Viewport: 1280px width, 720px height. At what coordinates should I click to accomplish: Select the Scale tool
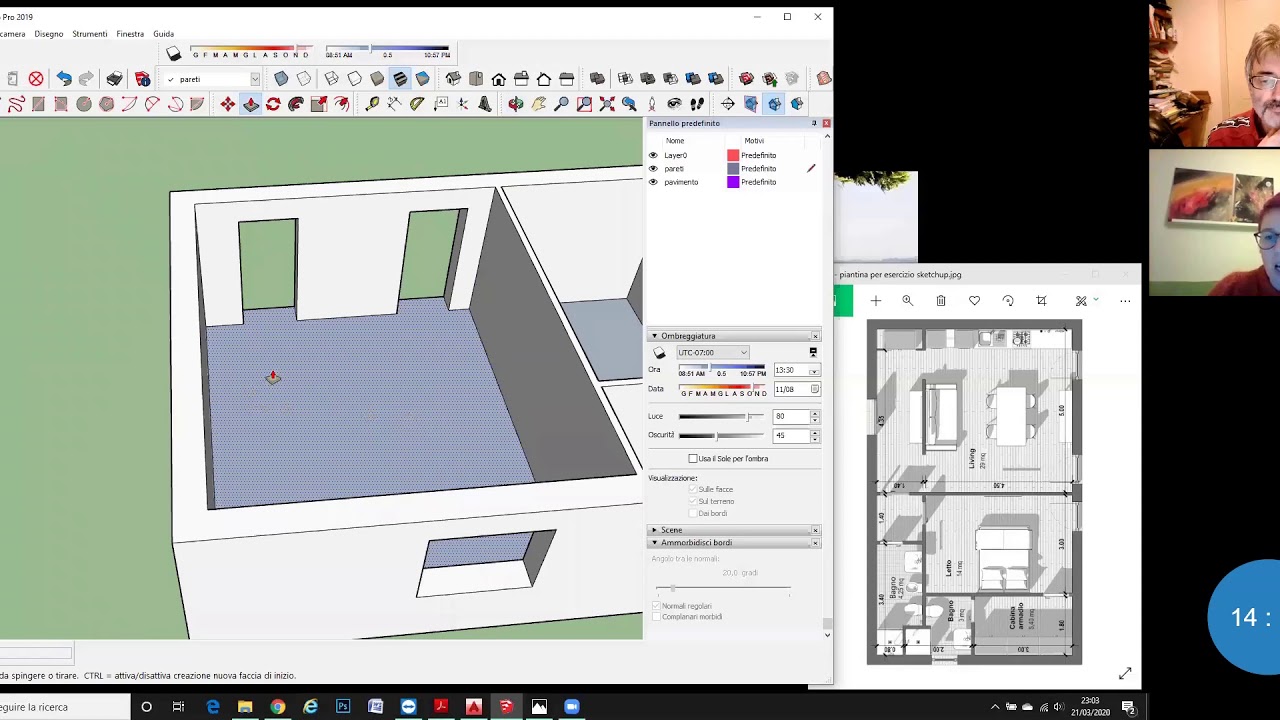[x=319, y=104]
